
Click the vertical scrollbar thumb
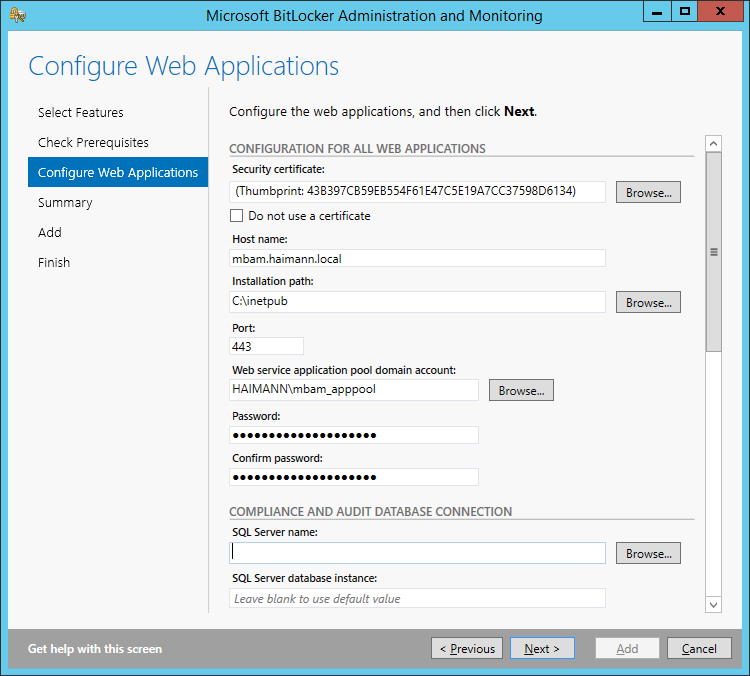click(713, 252)
